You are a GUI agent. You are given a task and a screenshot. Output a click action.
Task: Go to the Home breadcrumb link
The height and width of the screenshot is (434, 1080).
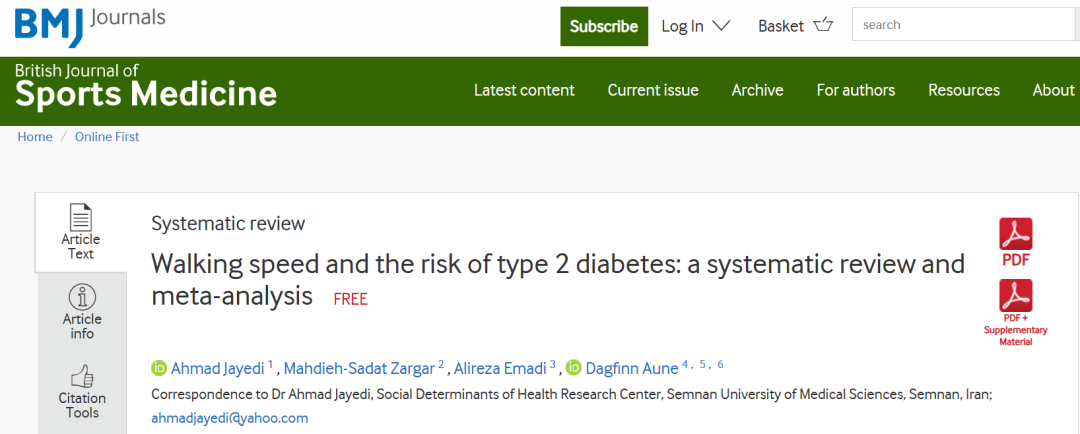pyautogui.click(x=35, y=136)
